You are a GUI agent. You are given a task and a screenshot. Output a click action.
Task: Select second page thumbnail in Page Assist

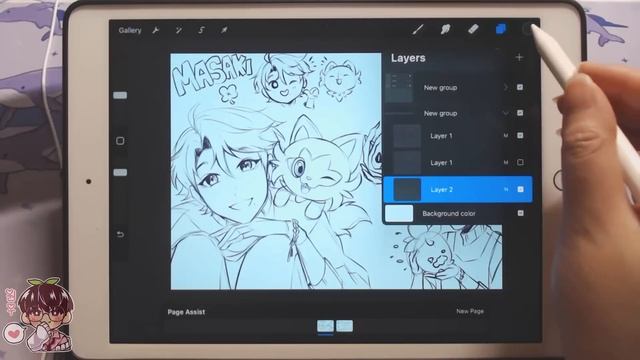point(344,326)
